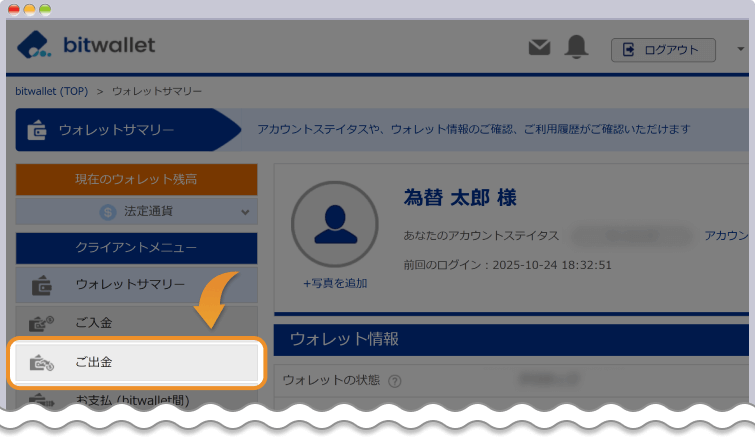Click the help icon next to ウォレットの状態
The width and height of the screenshot is (755, 440).
pos(395,381)
